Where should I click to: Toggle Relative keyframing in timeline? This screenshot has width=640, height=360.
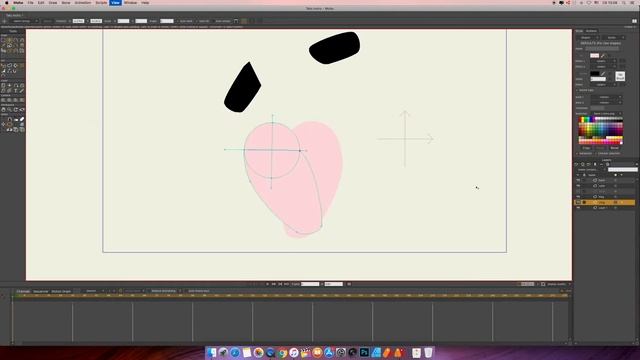(x=163, y=291)
